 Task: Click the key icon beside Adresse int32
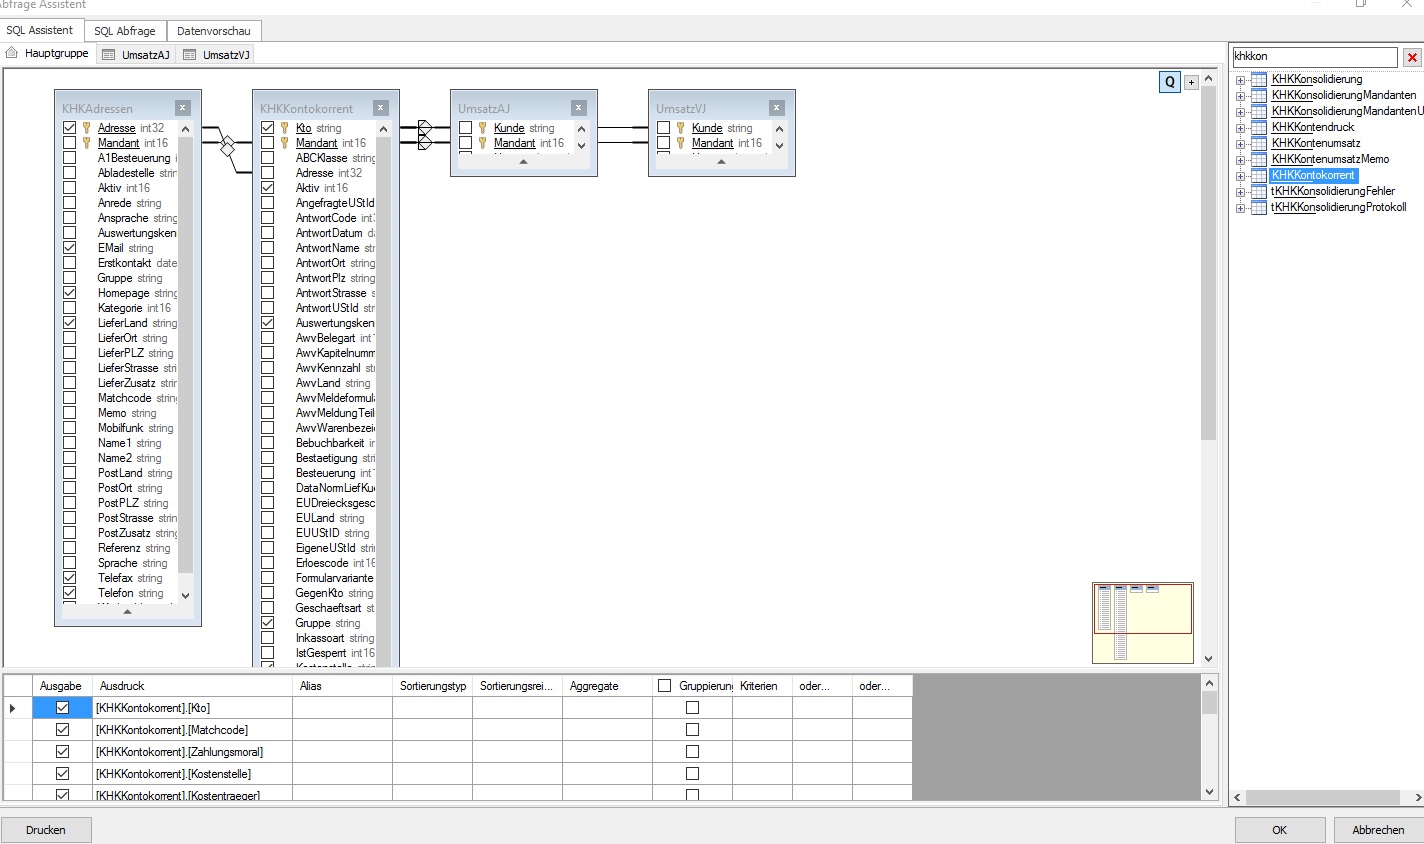coord(87,128)
